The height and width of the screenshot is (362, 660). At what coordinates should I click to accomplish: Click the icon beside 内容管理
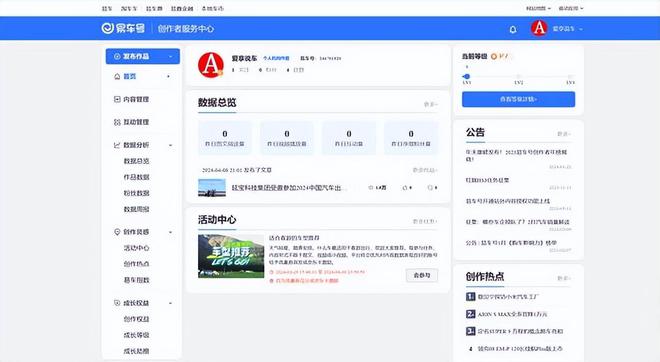117,99
